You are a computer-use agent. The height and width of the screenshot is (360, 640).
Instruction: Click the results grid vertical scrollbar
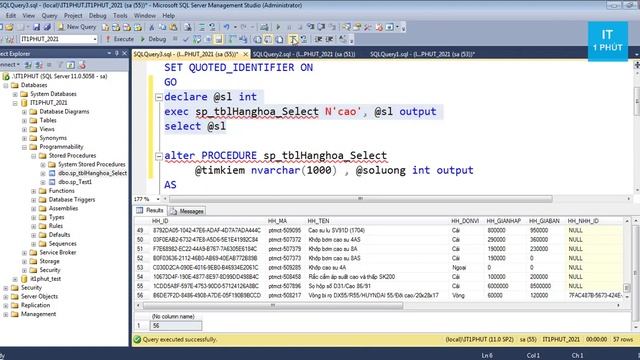[x=627, y=288]
